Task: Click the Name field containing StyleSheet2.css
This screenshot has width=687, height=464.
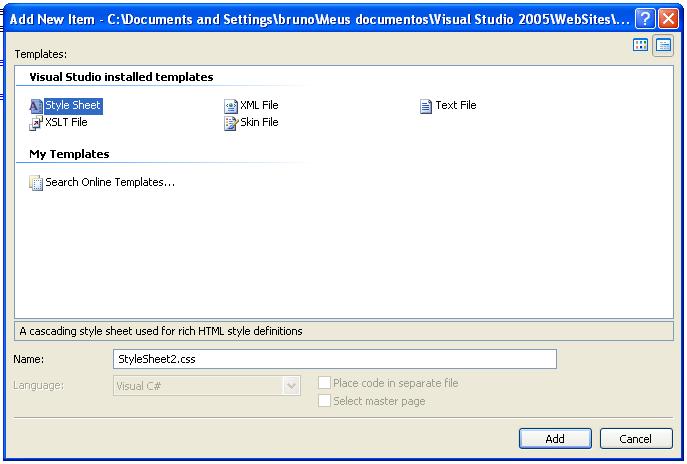Action: click(335, 359)
